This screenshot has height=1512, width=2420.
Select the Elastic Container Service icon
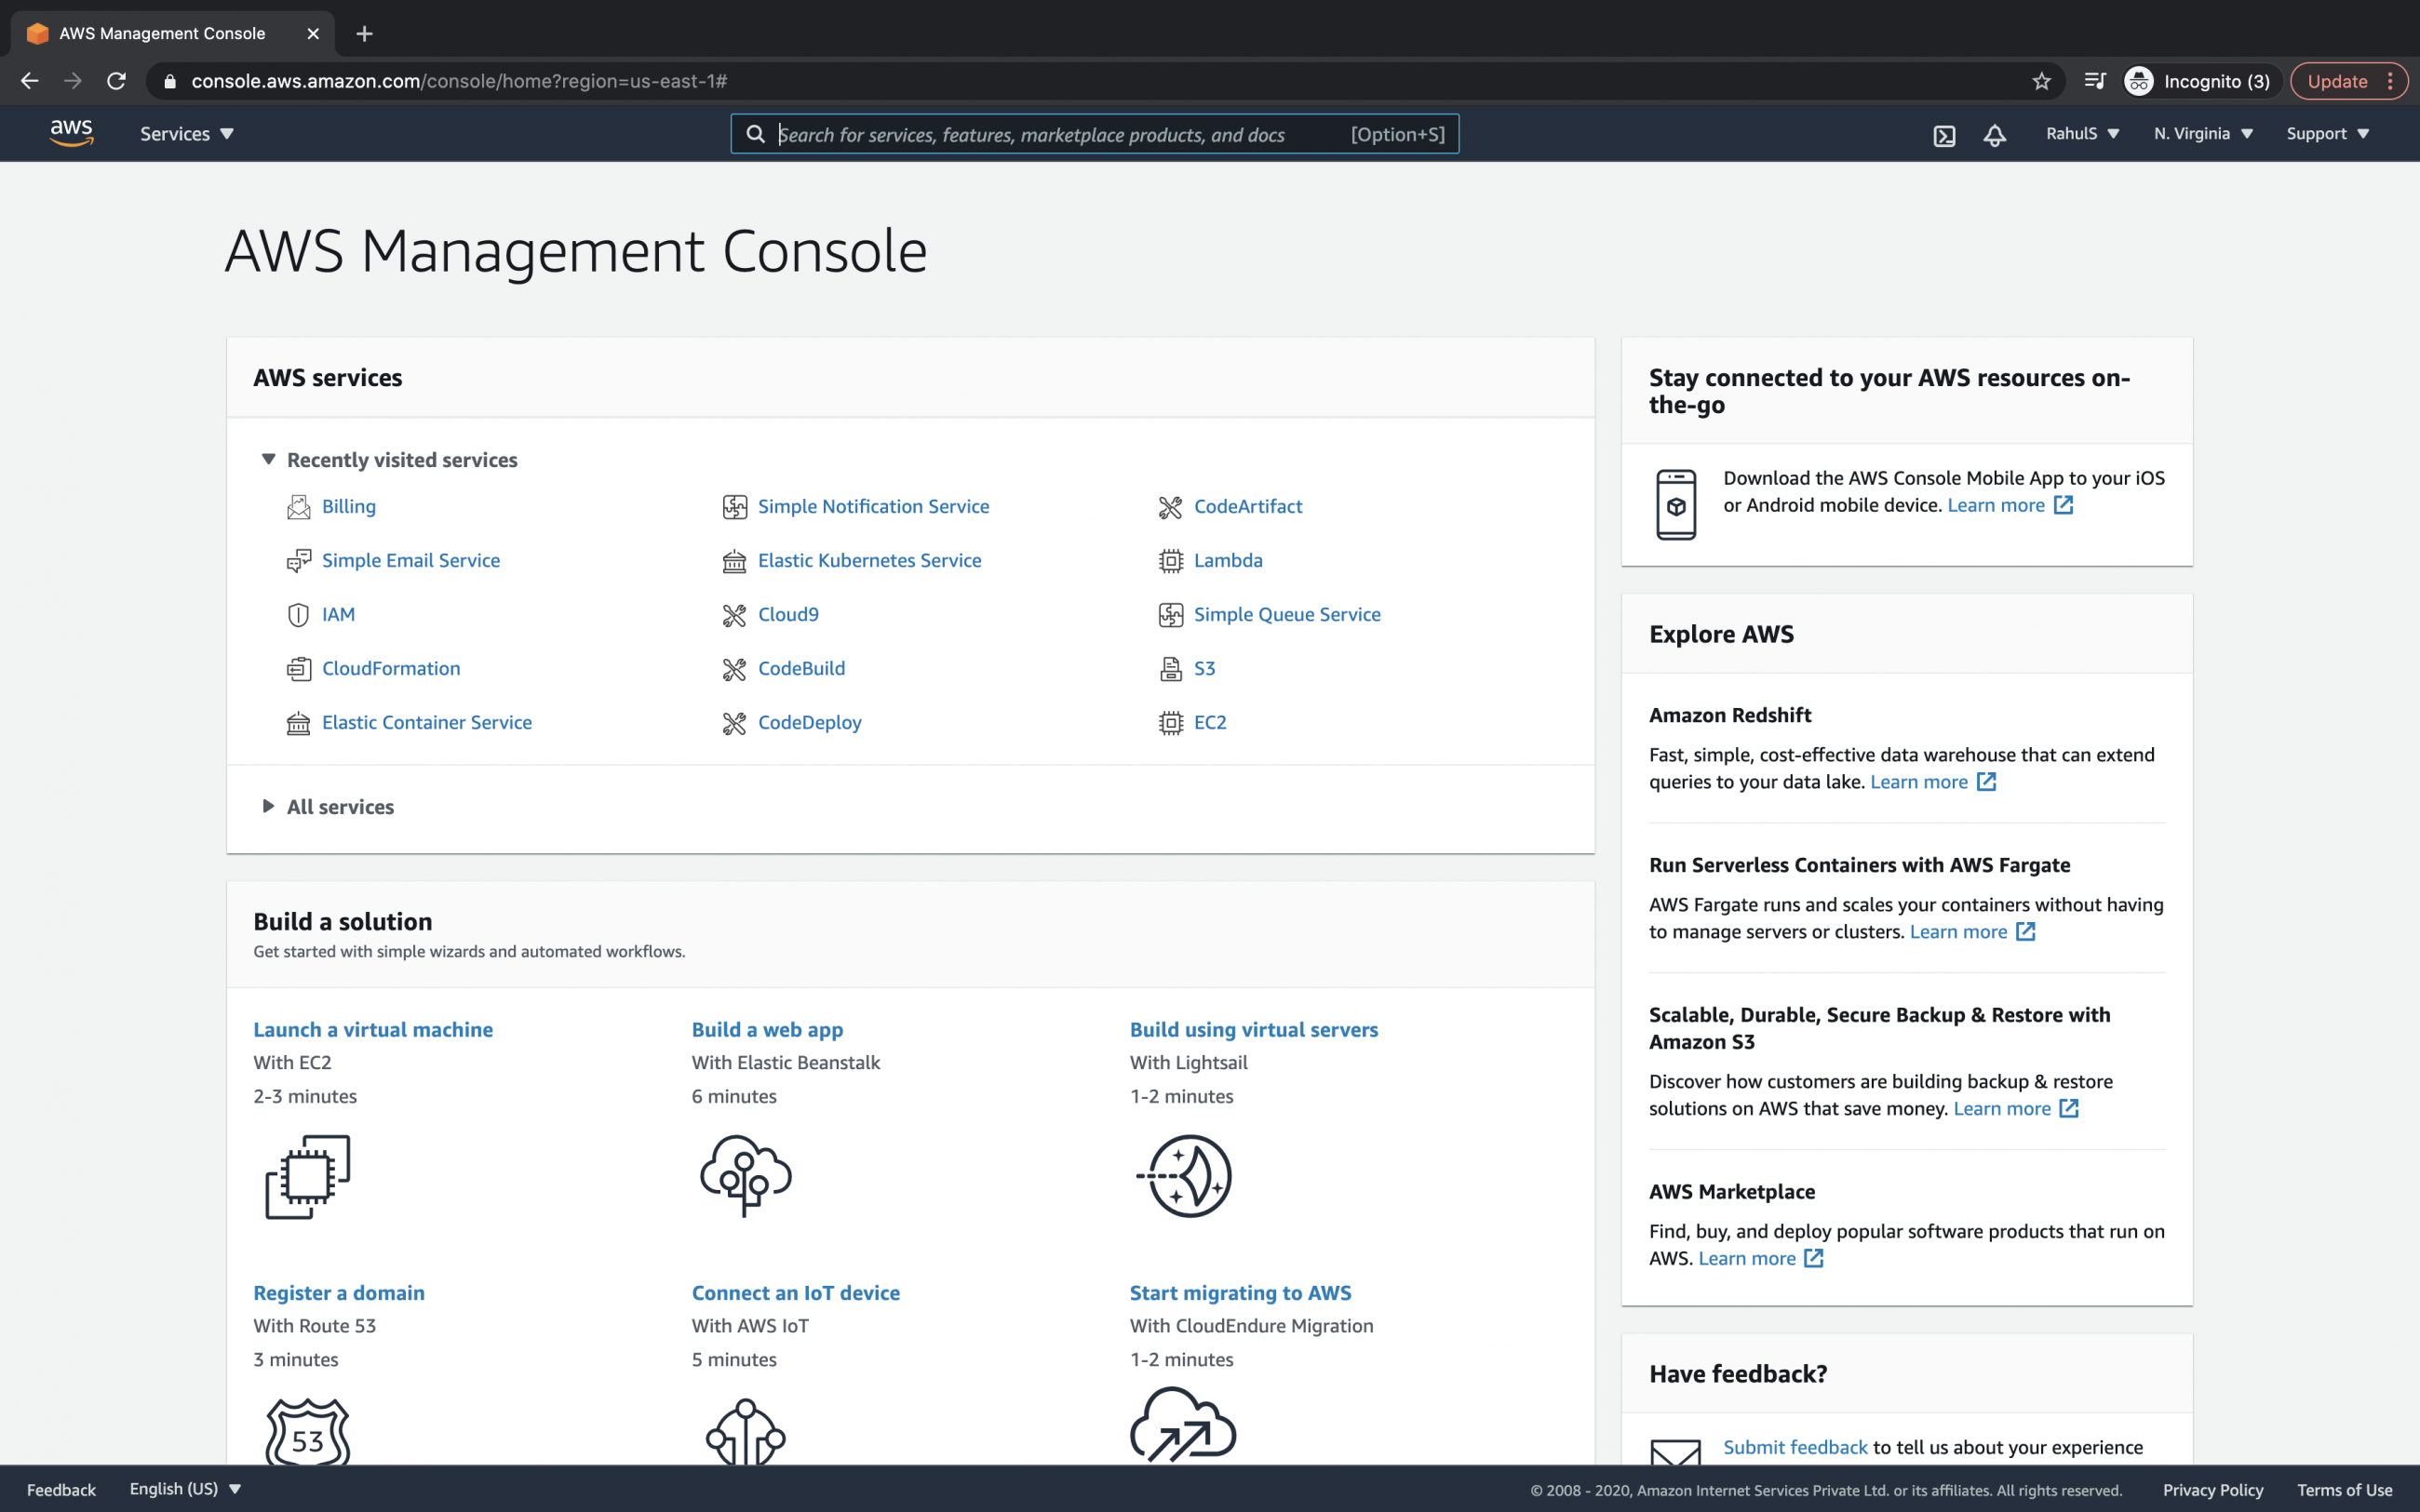tap(297, 722)
